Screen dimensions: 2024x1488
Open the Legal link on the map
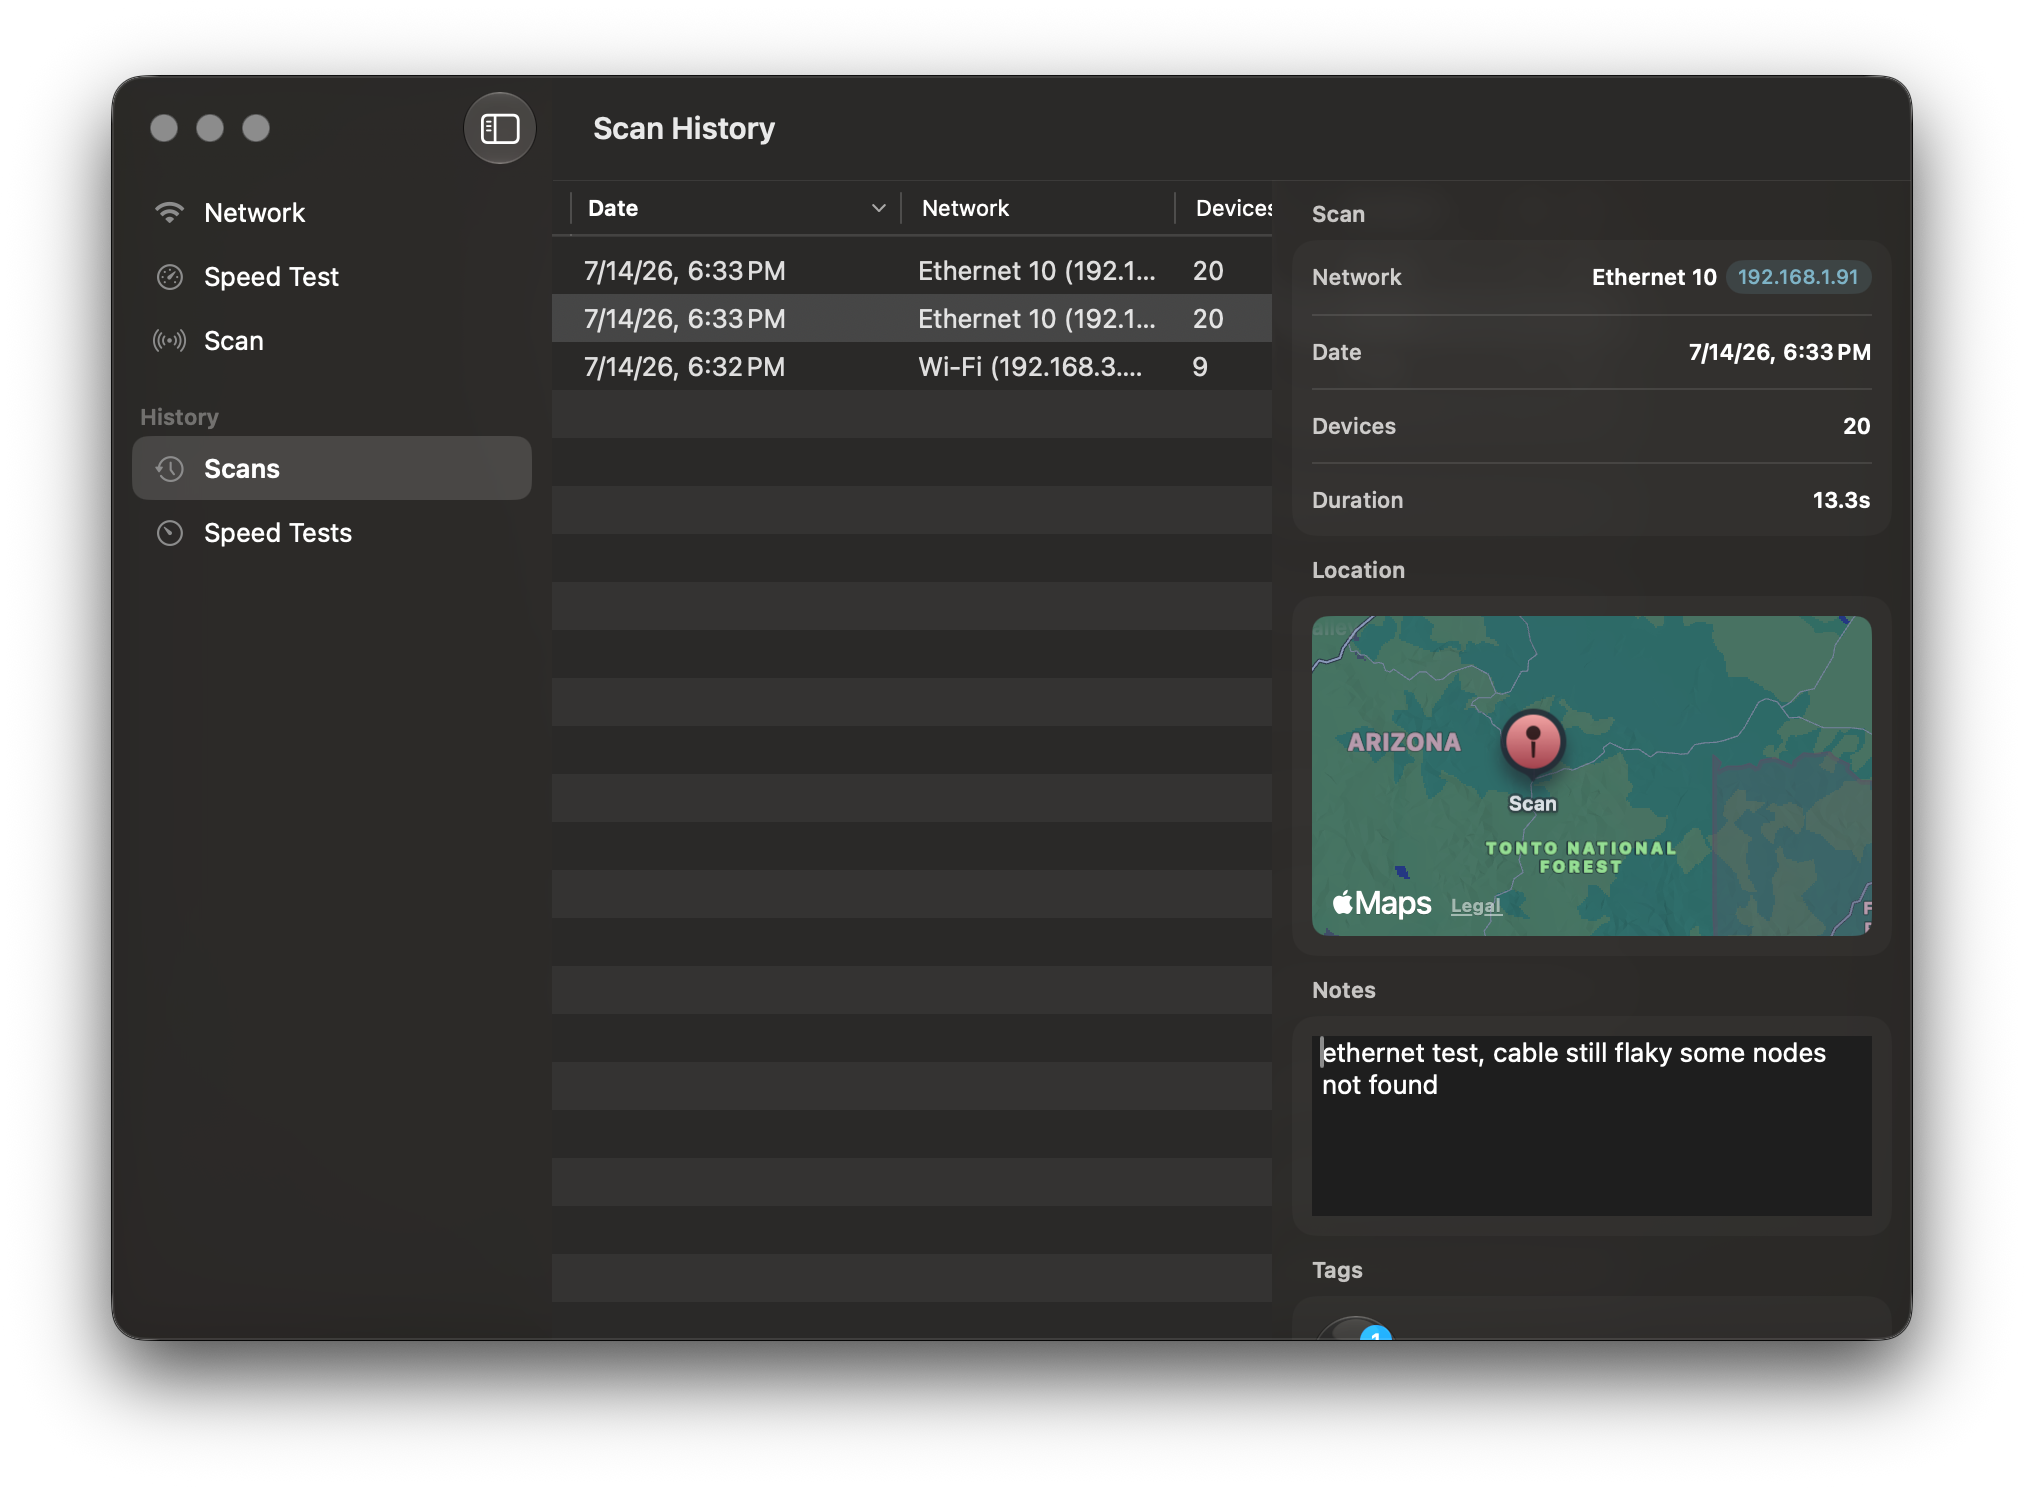pyautogui.click(x=1476, y=905)
